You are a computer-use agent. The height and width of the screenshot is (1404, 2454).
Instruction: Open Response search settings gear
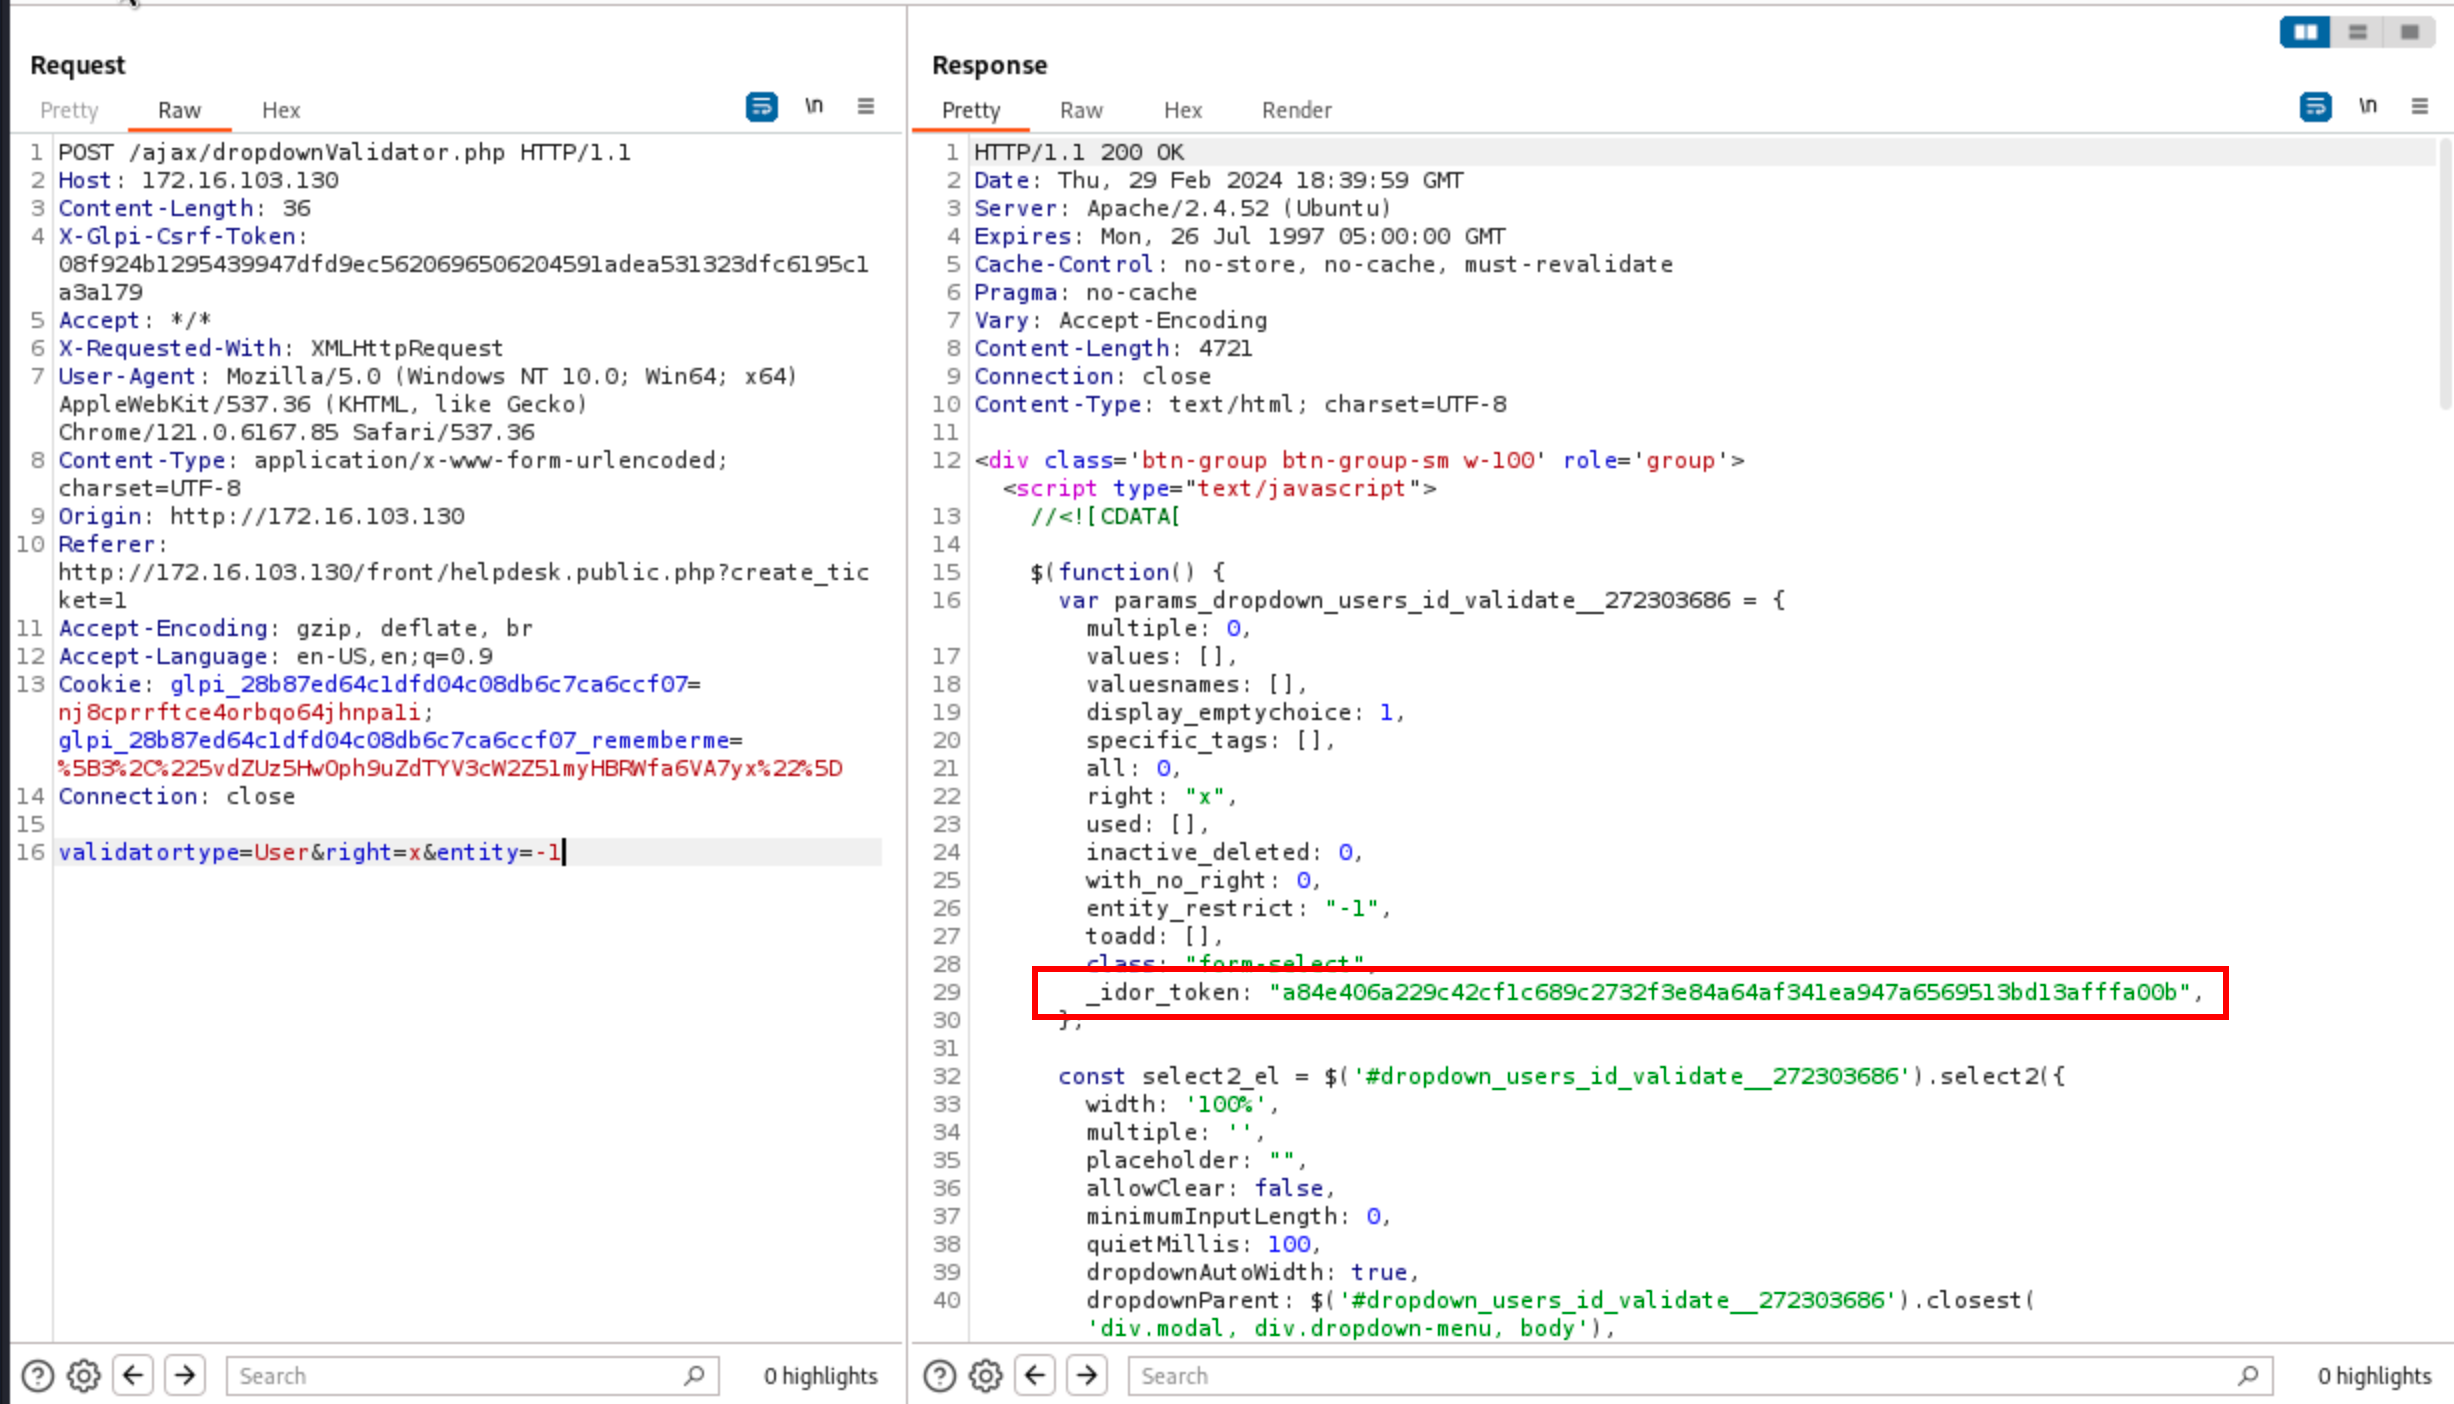986,1376
